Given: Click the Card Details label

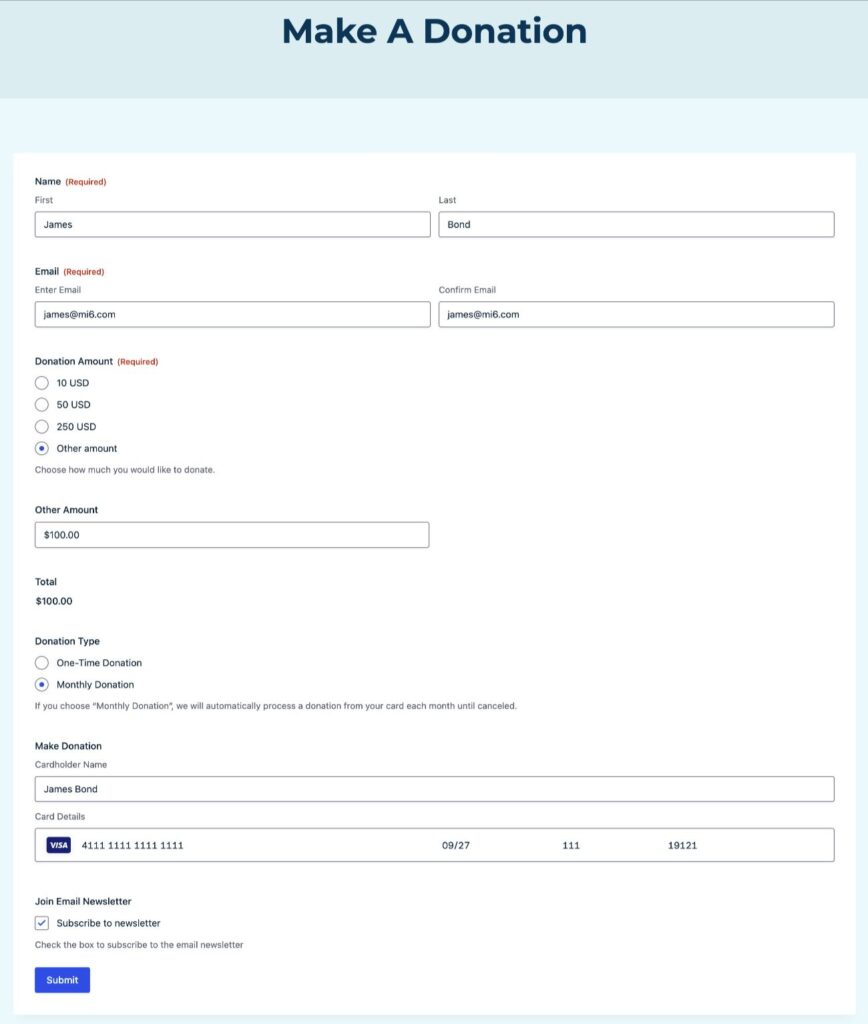Looking at the screenshot, I should click(60, 816).
